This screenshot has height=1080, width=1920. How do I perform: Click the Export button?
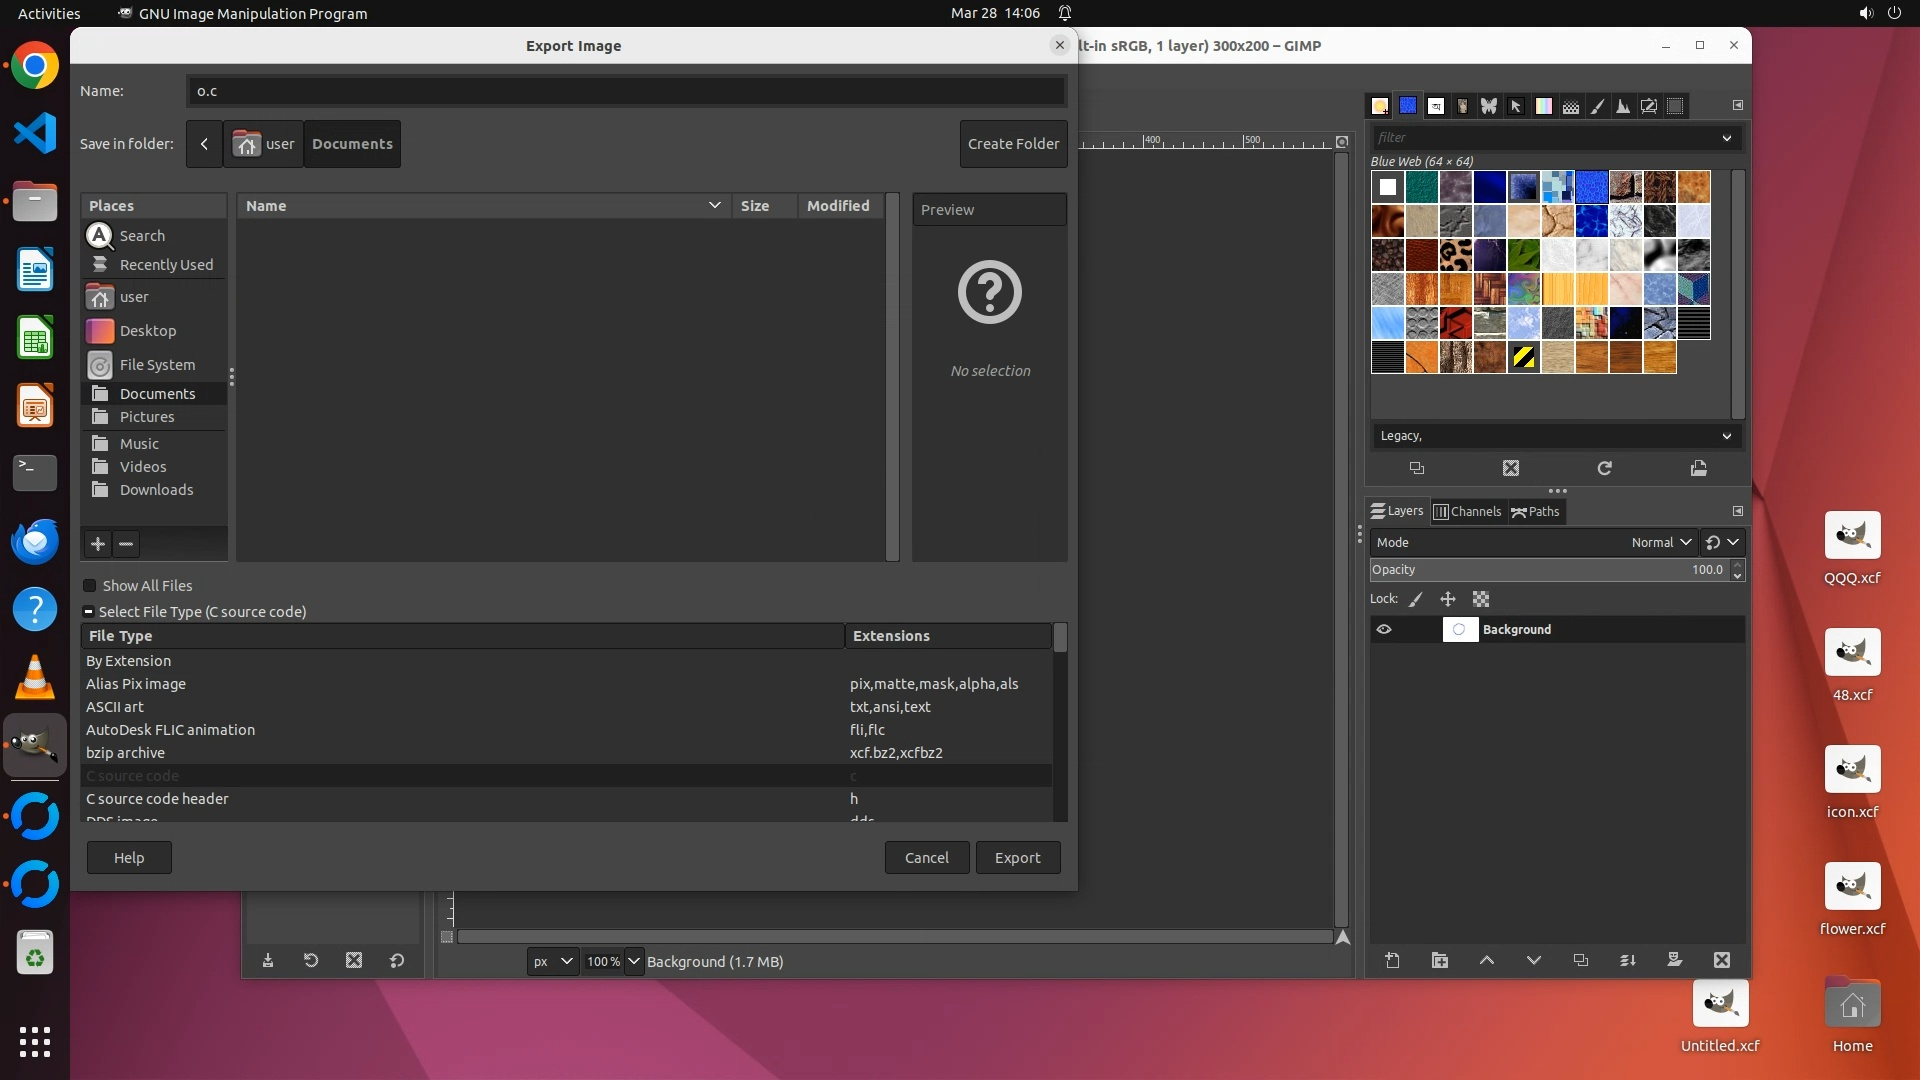click(1017, 858)
